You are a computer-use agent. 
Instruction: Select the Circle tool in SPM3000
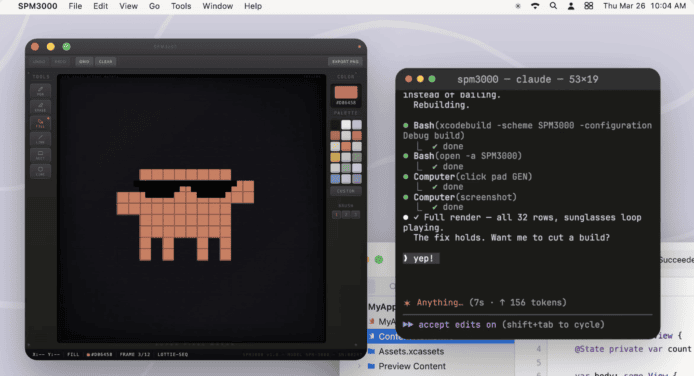click(40, 171)
